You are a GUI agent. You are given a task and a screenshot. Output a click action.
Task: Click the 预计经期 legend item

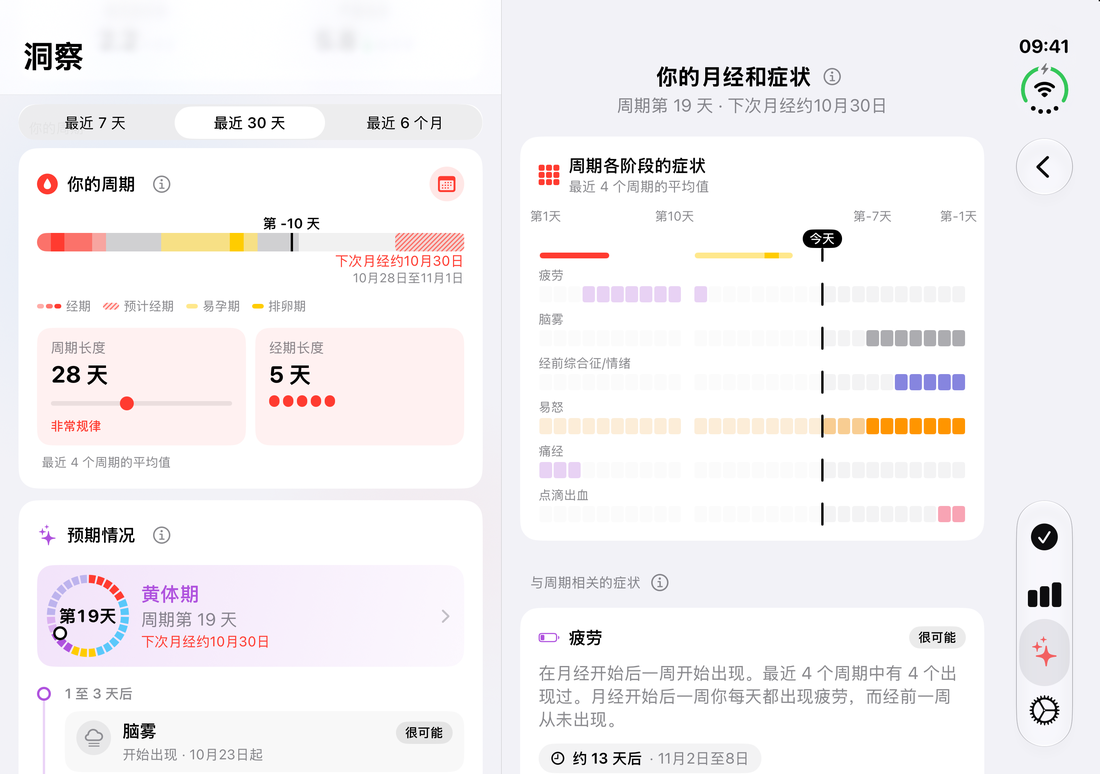(x=138, y=306)
